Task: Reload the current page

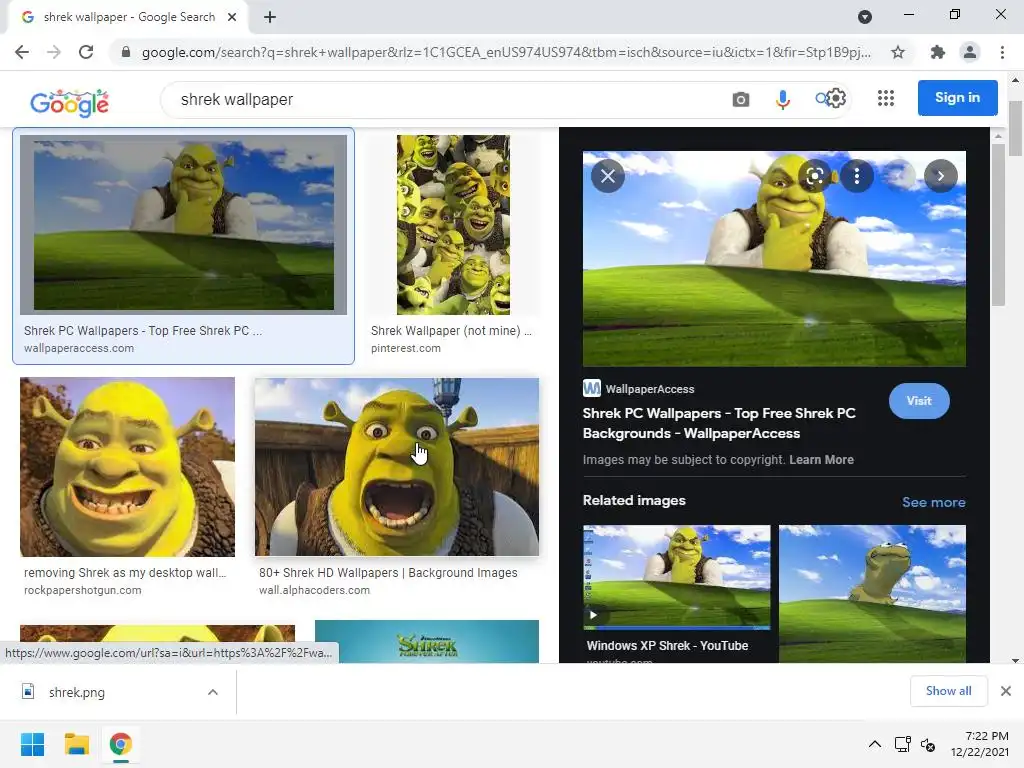Action: pos(86,52)
